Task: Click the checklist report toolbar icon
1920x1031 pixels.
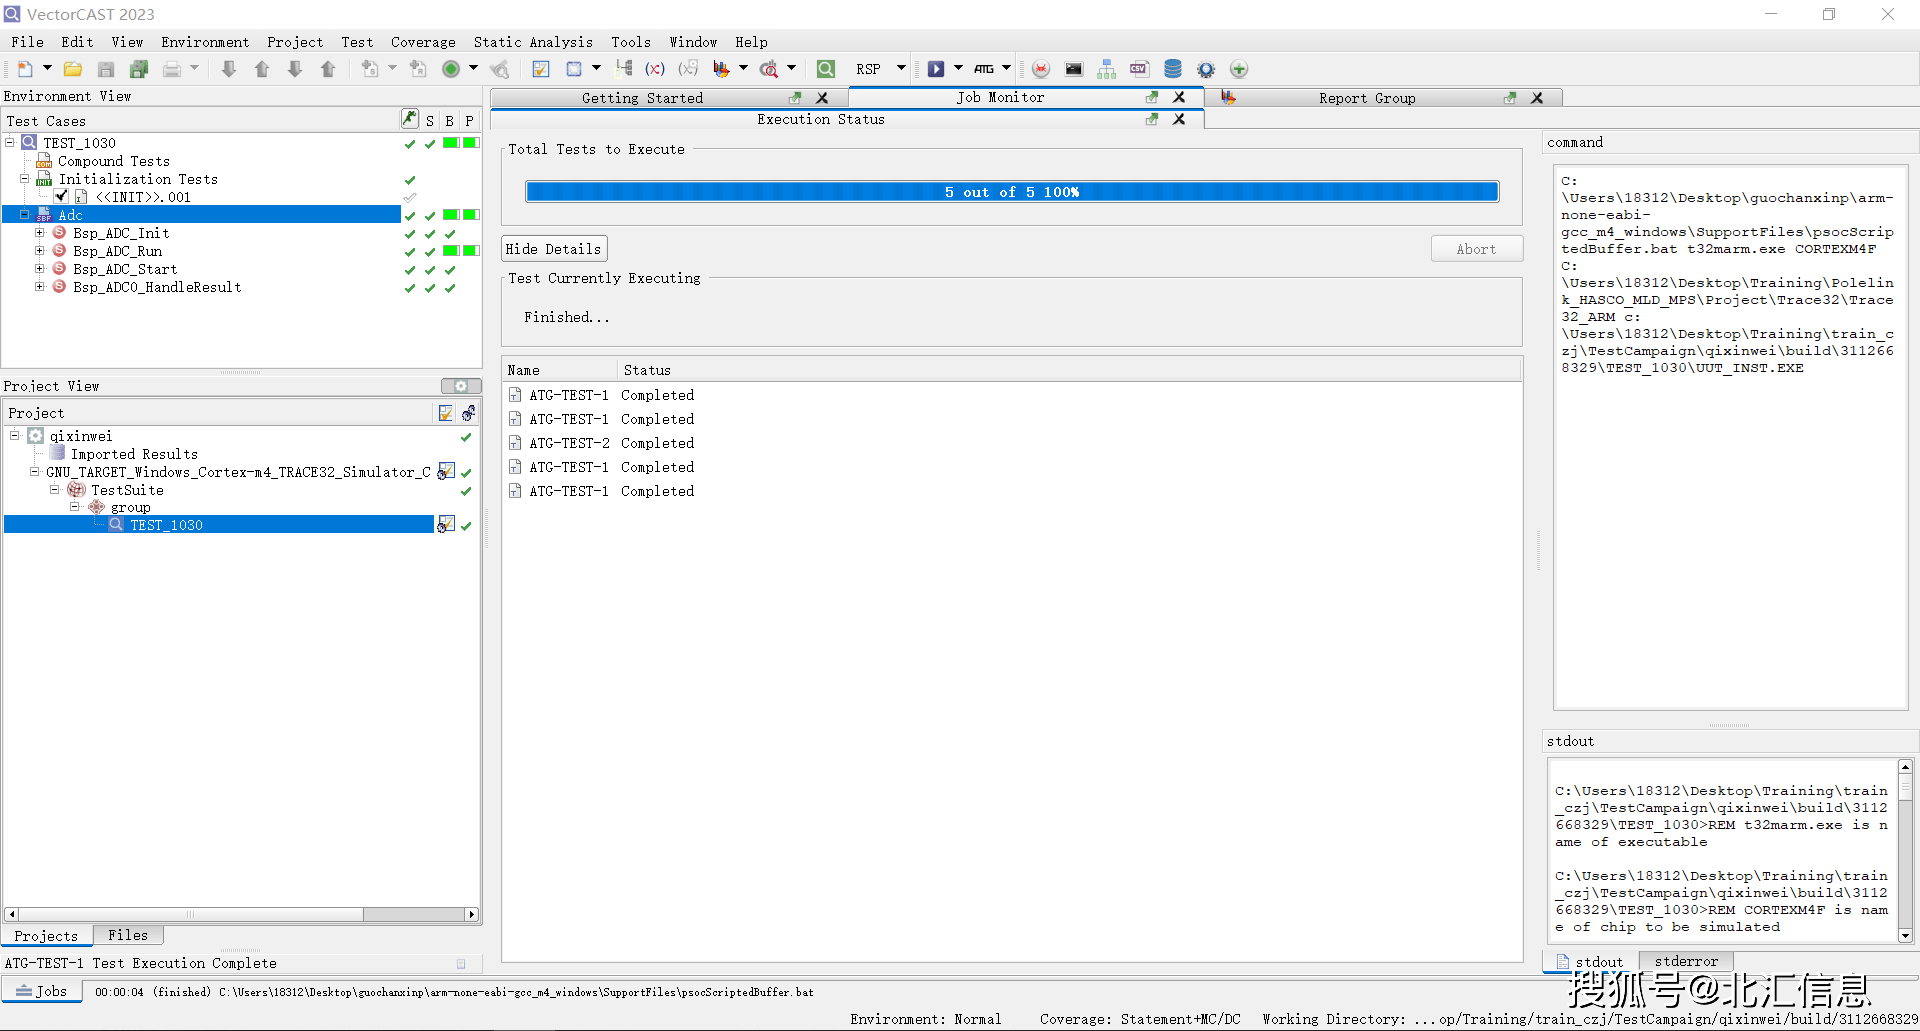Action: (541, 69)
